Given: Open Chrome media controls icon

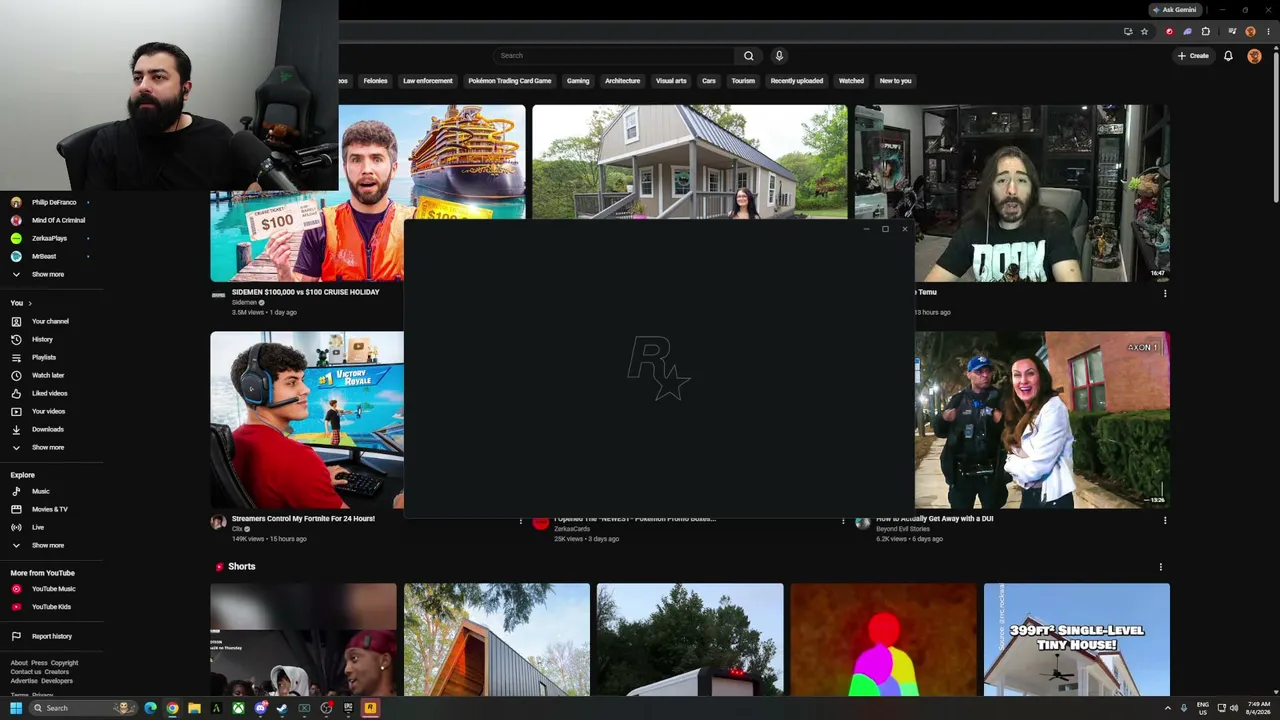Looking at the screenshot, I should pos(1232,31).
